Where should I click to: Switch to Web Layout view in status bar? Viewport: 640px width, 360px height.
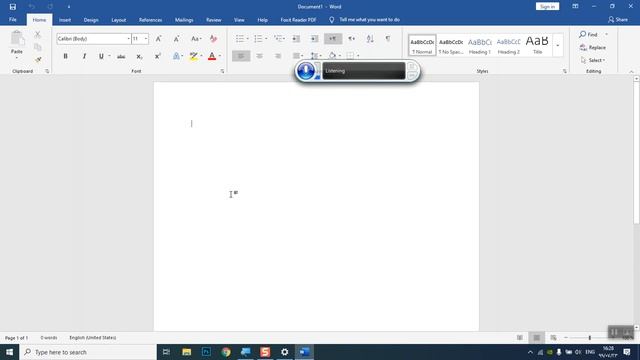(x=553, y=338)
